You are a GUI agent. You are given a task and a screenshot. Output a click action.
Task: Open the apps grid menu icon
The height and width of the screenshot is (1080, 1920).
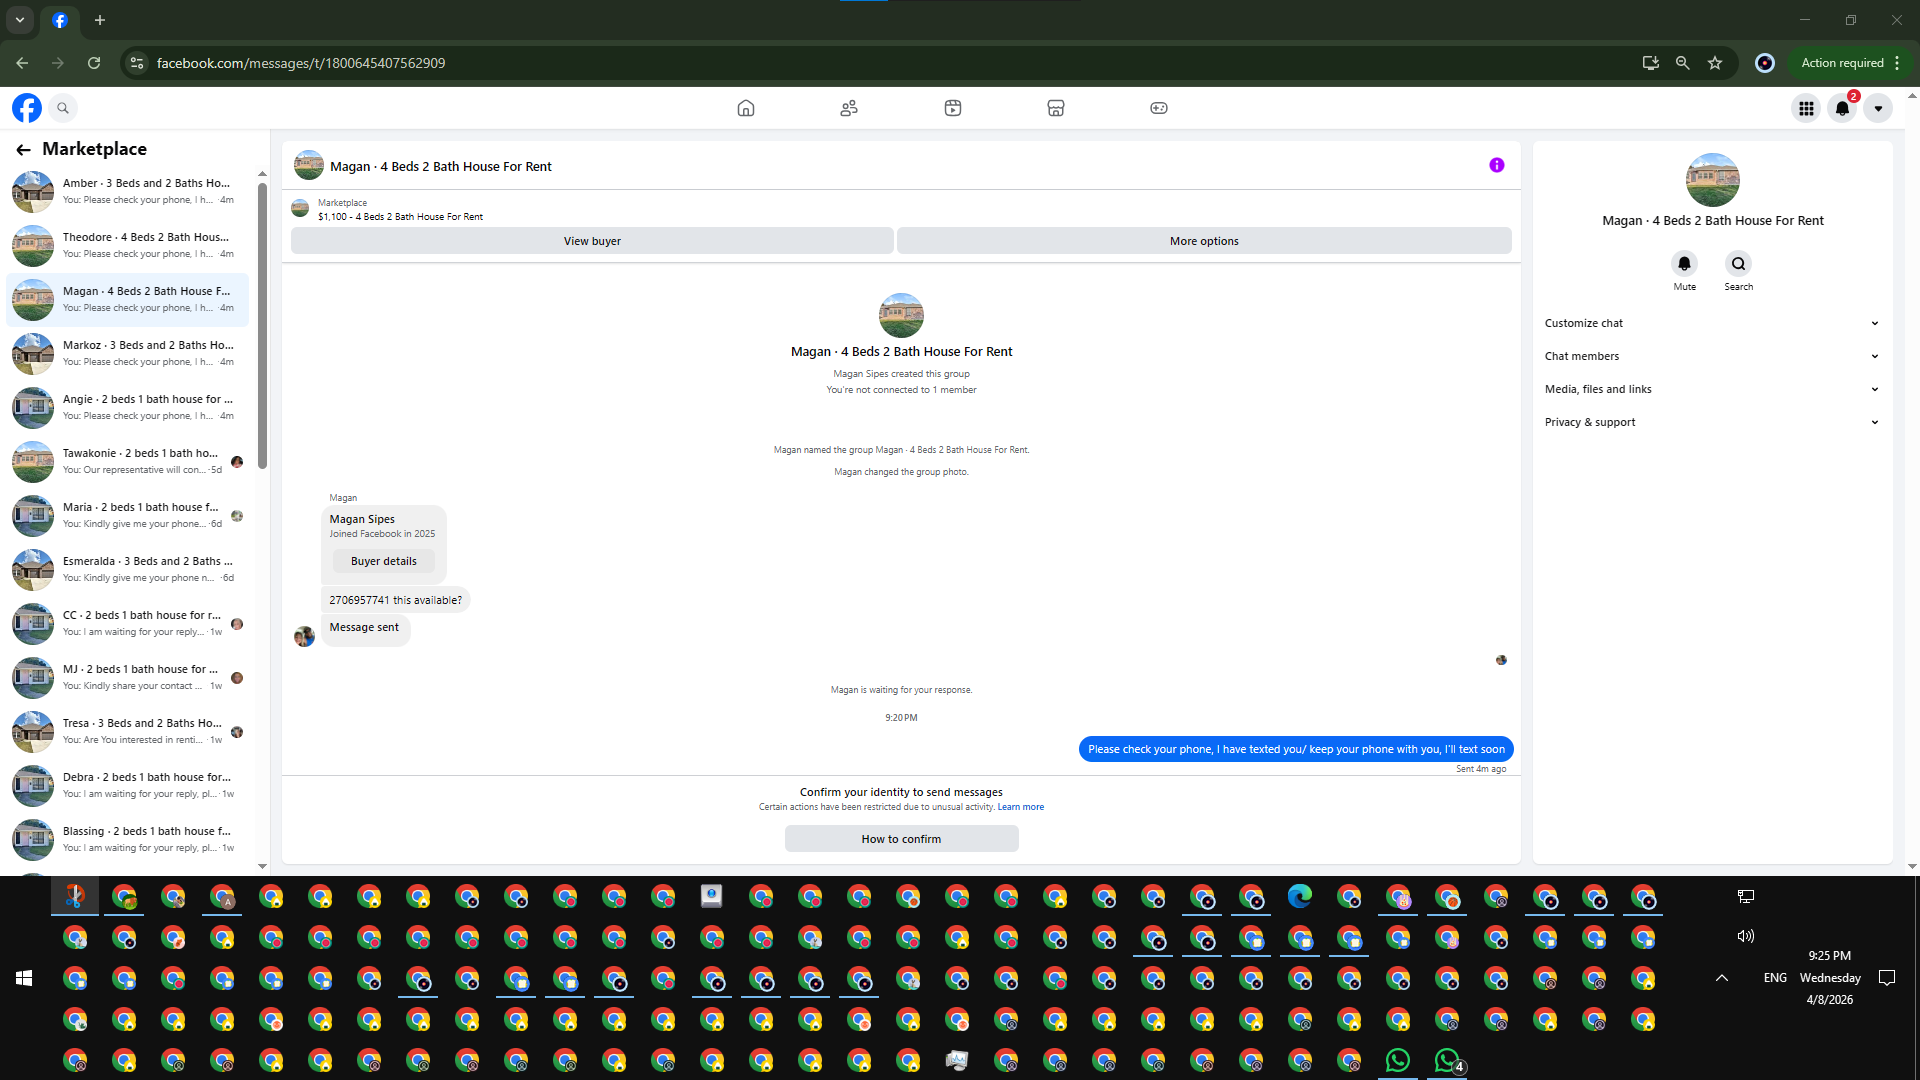1806,108
